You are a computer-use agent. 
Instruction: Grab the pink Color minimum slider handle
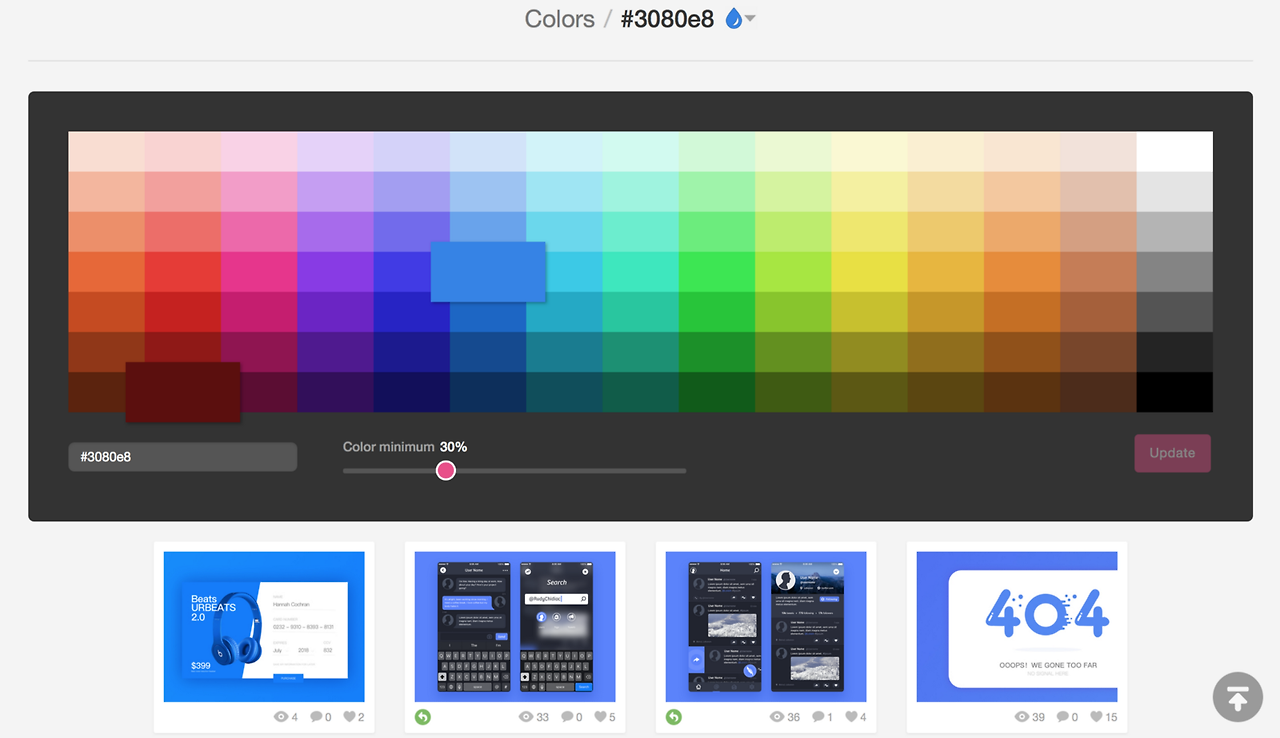446,470
